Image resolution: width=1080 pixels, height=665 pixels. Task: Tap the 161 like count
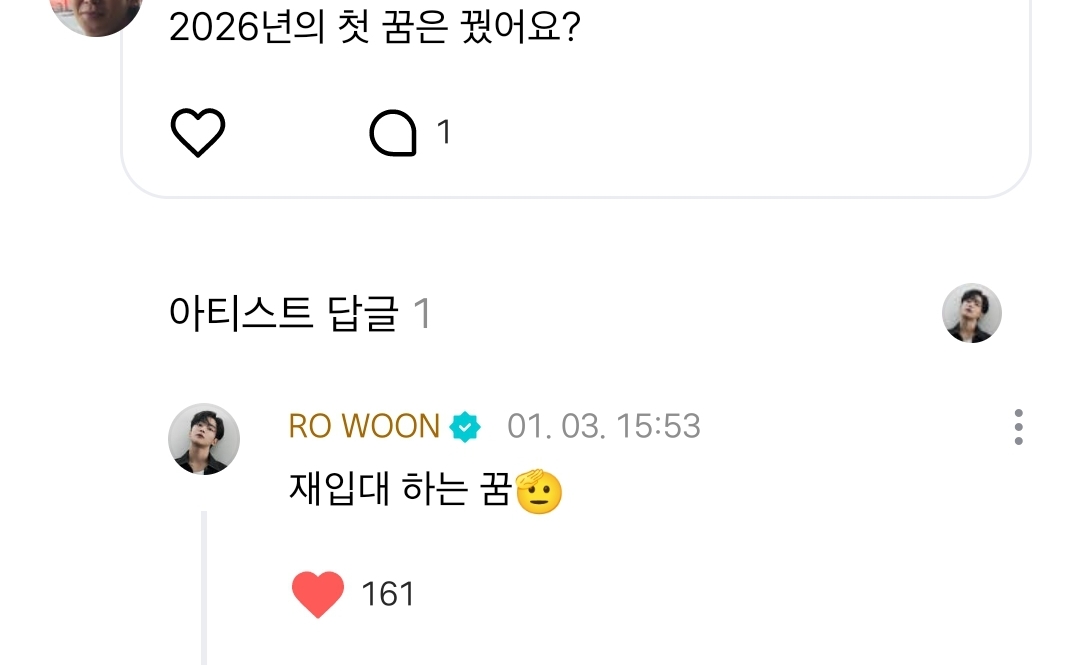click(x=388, y=594)
